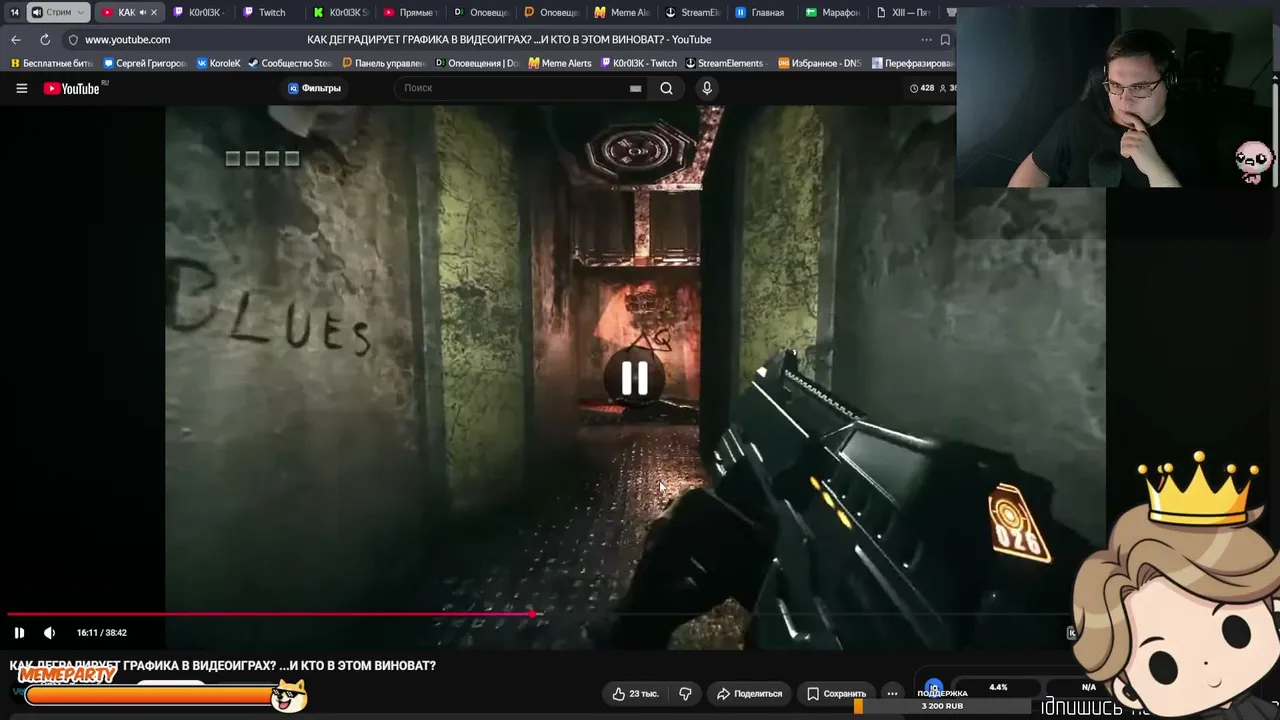Click the www.youtube.com address field
This screenshot has width=1280, height=720.
coord(127,40)
